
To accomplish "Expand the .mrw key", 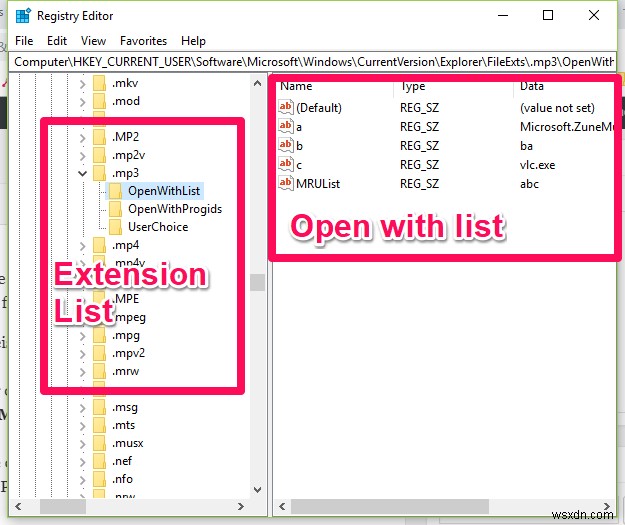I will 83,372.
